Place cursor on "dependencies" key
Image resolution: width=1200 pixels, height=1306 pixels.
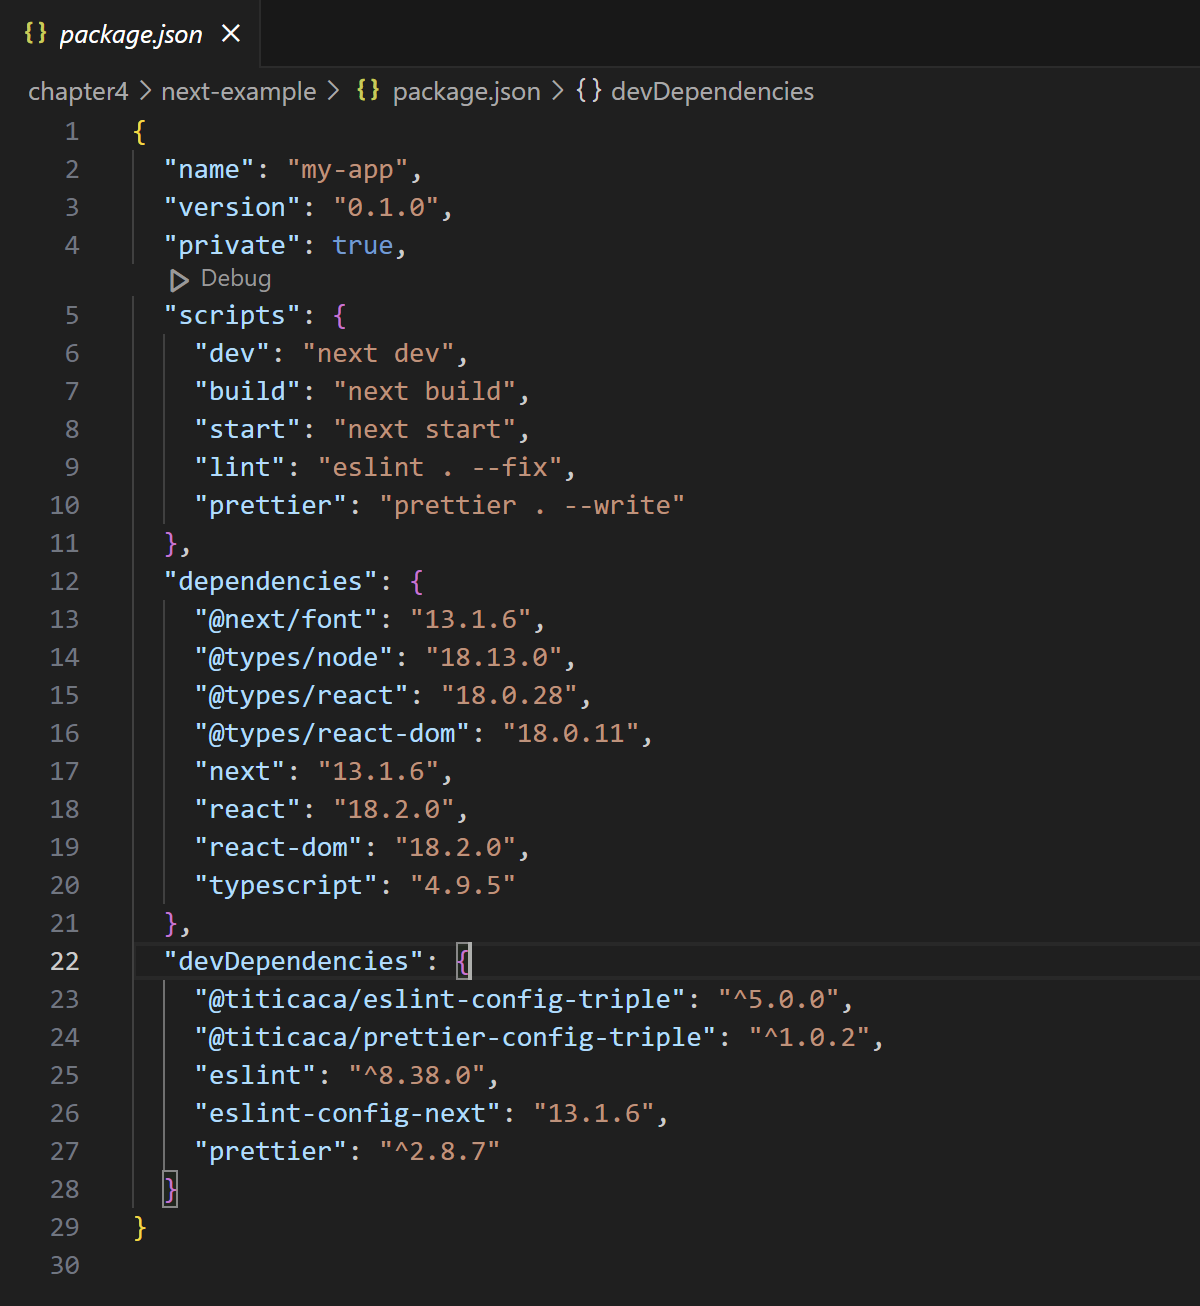click(271, 581)
